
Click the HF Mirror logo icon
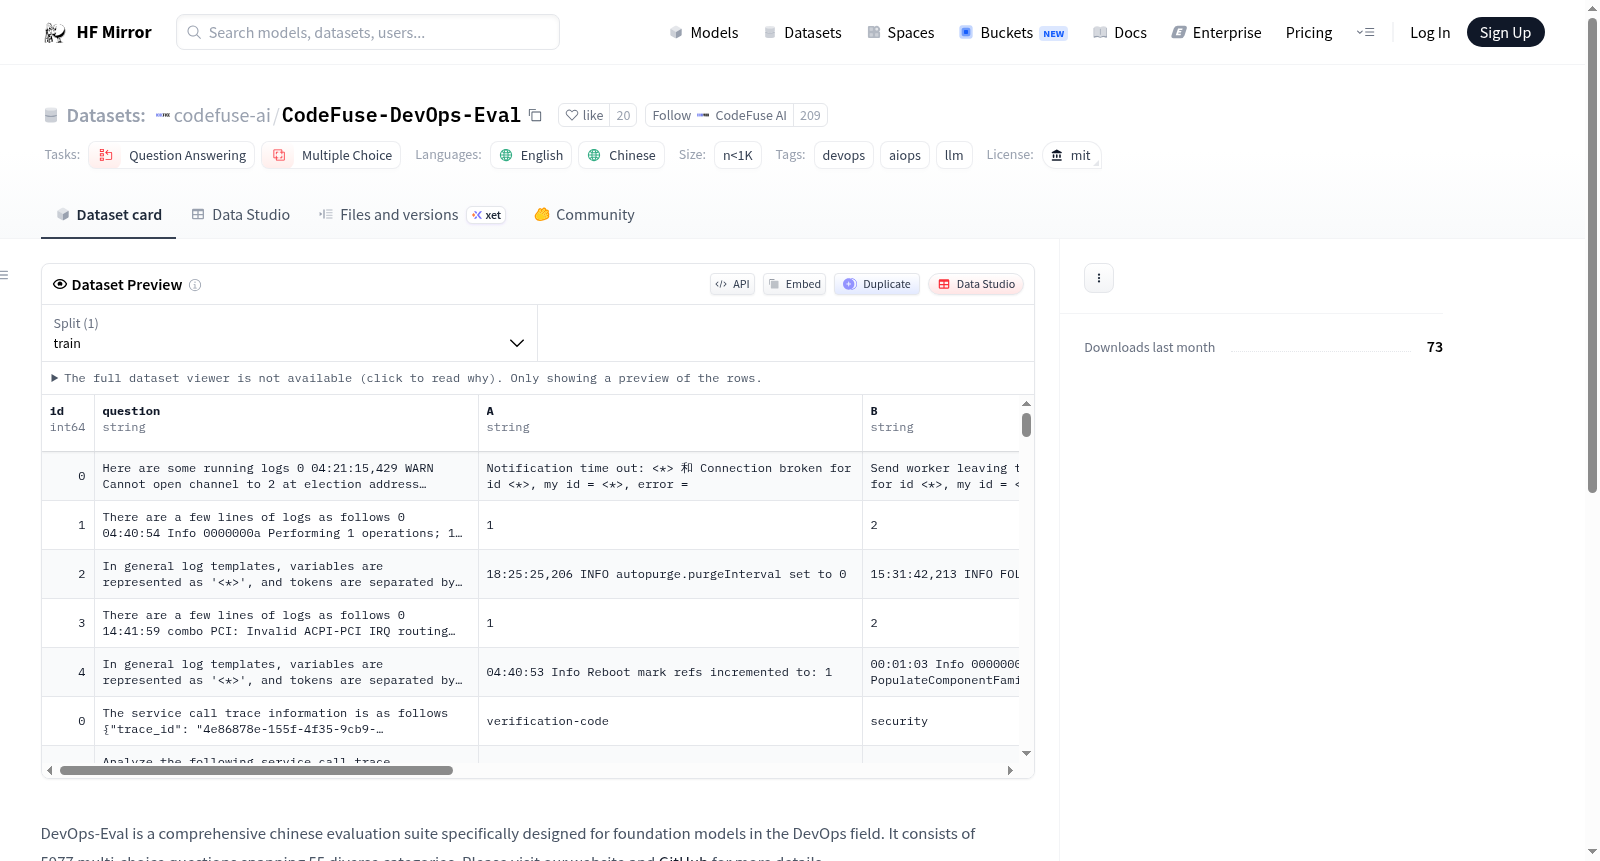tap(55, 33)
